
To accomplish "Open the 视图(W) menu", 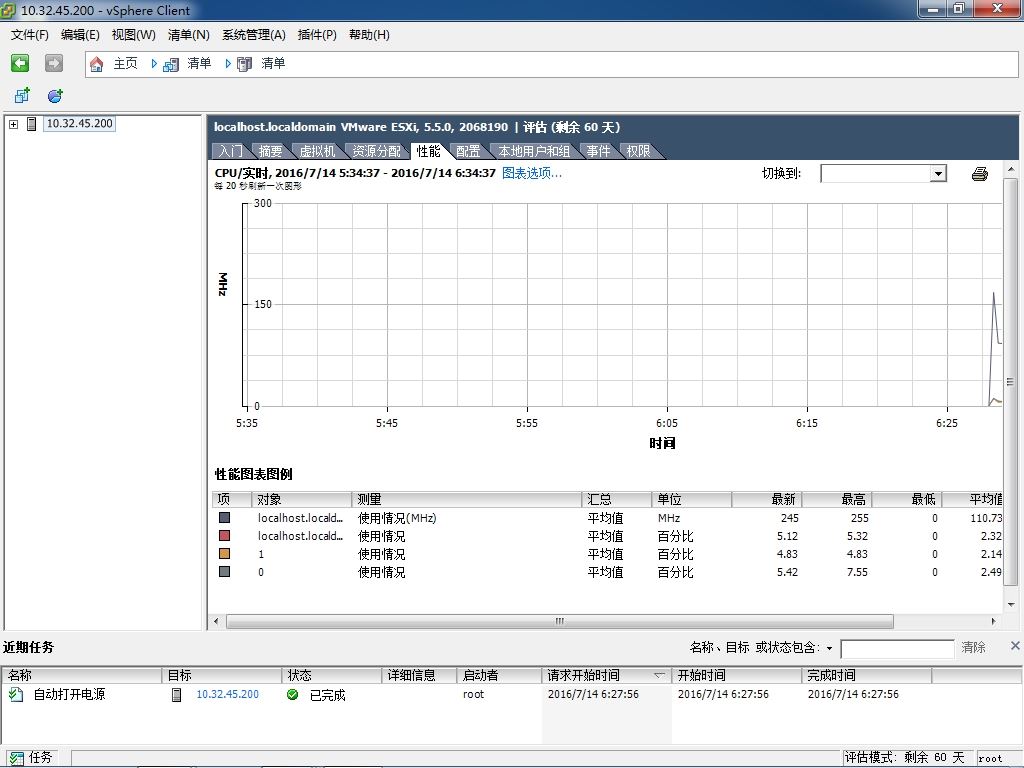I will pos(134,35).
